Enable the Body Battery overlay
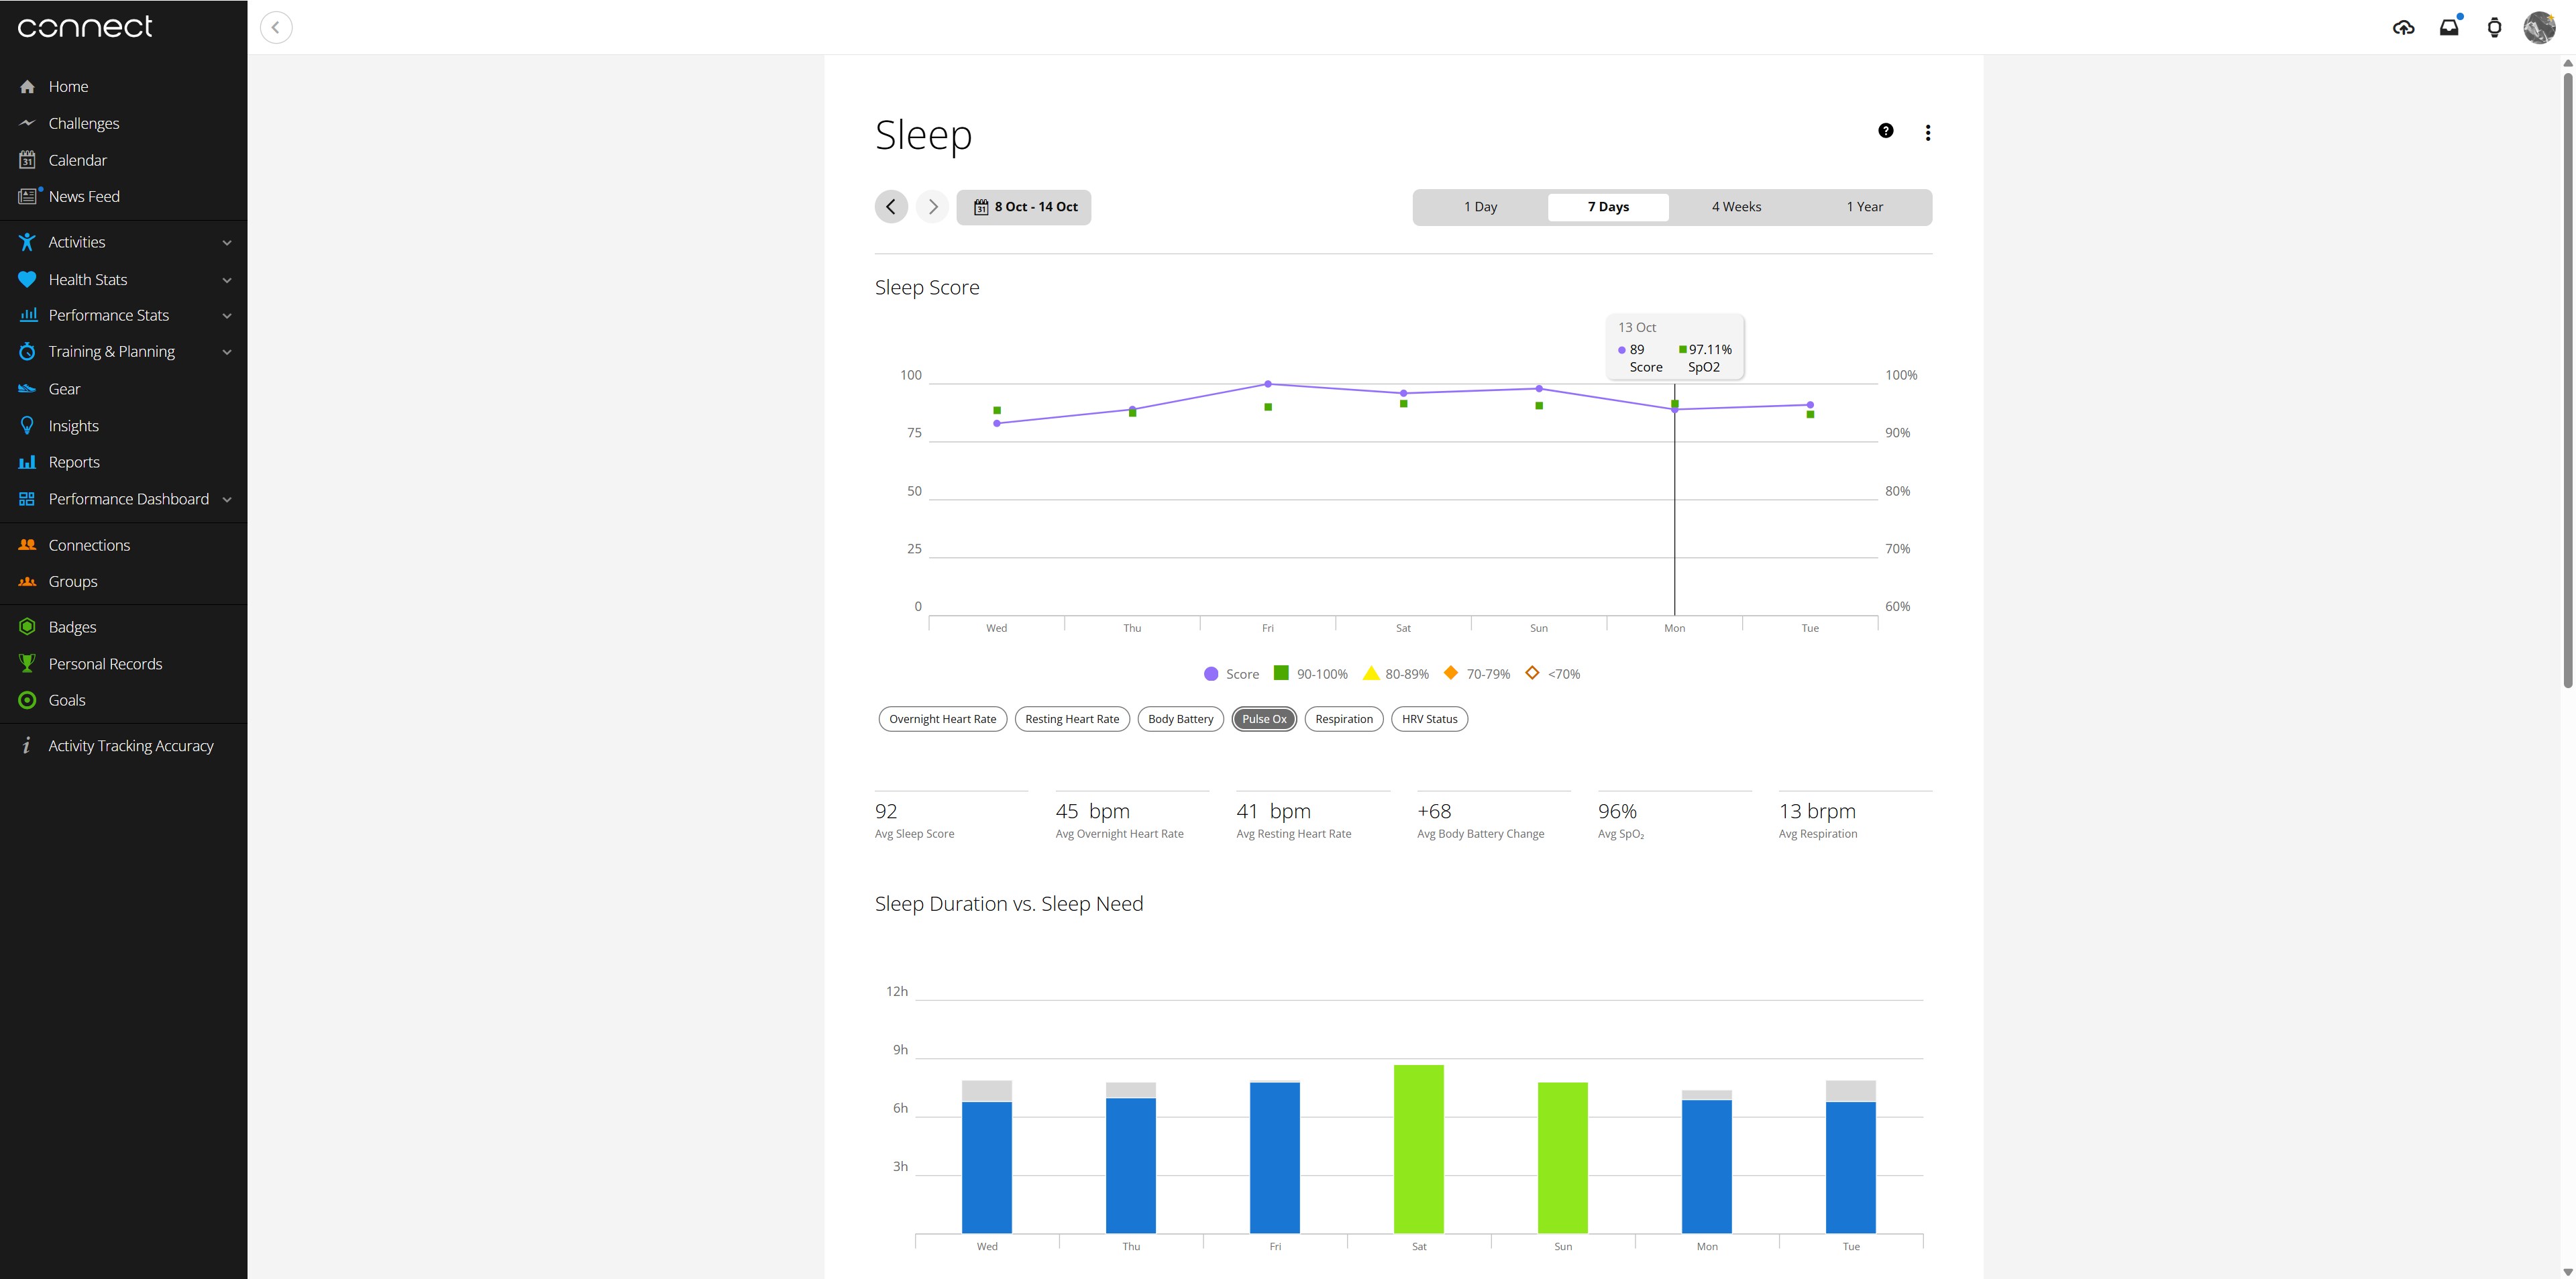This screenshot has width=2576, height=1279. point(1180,719)
